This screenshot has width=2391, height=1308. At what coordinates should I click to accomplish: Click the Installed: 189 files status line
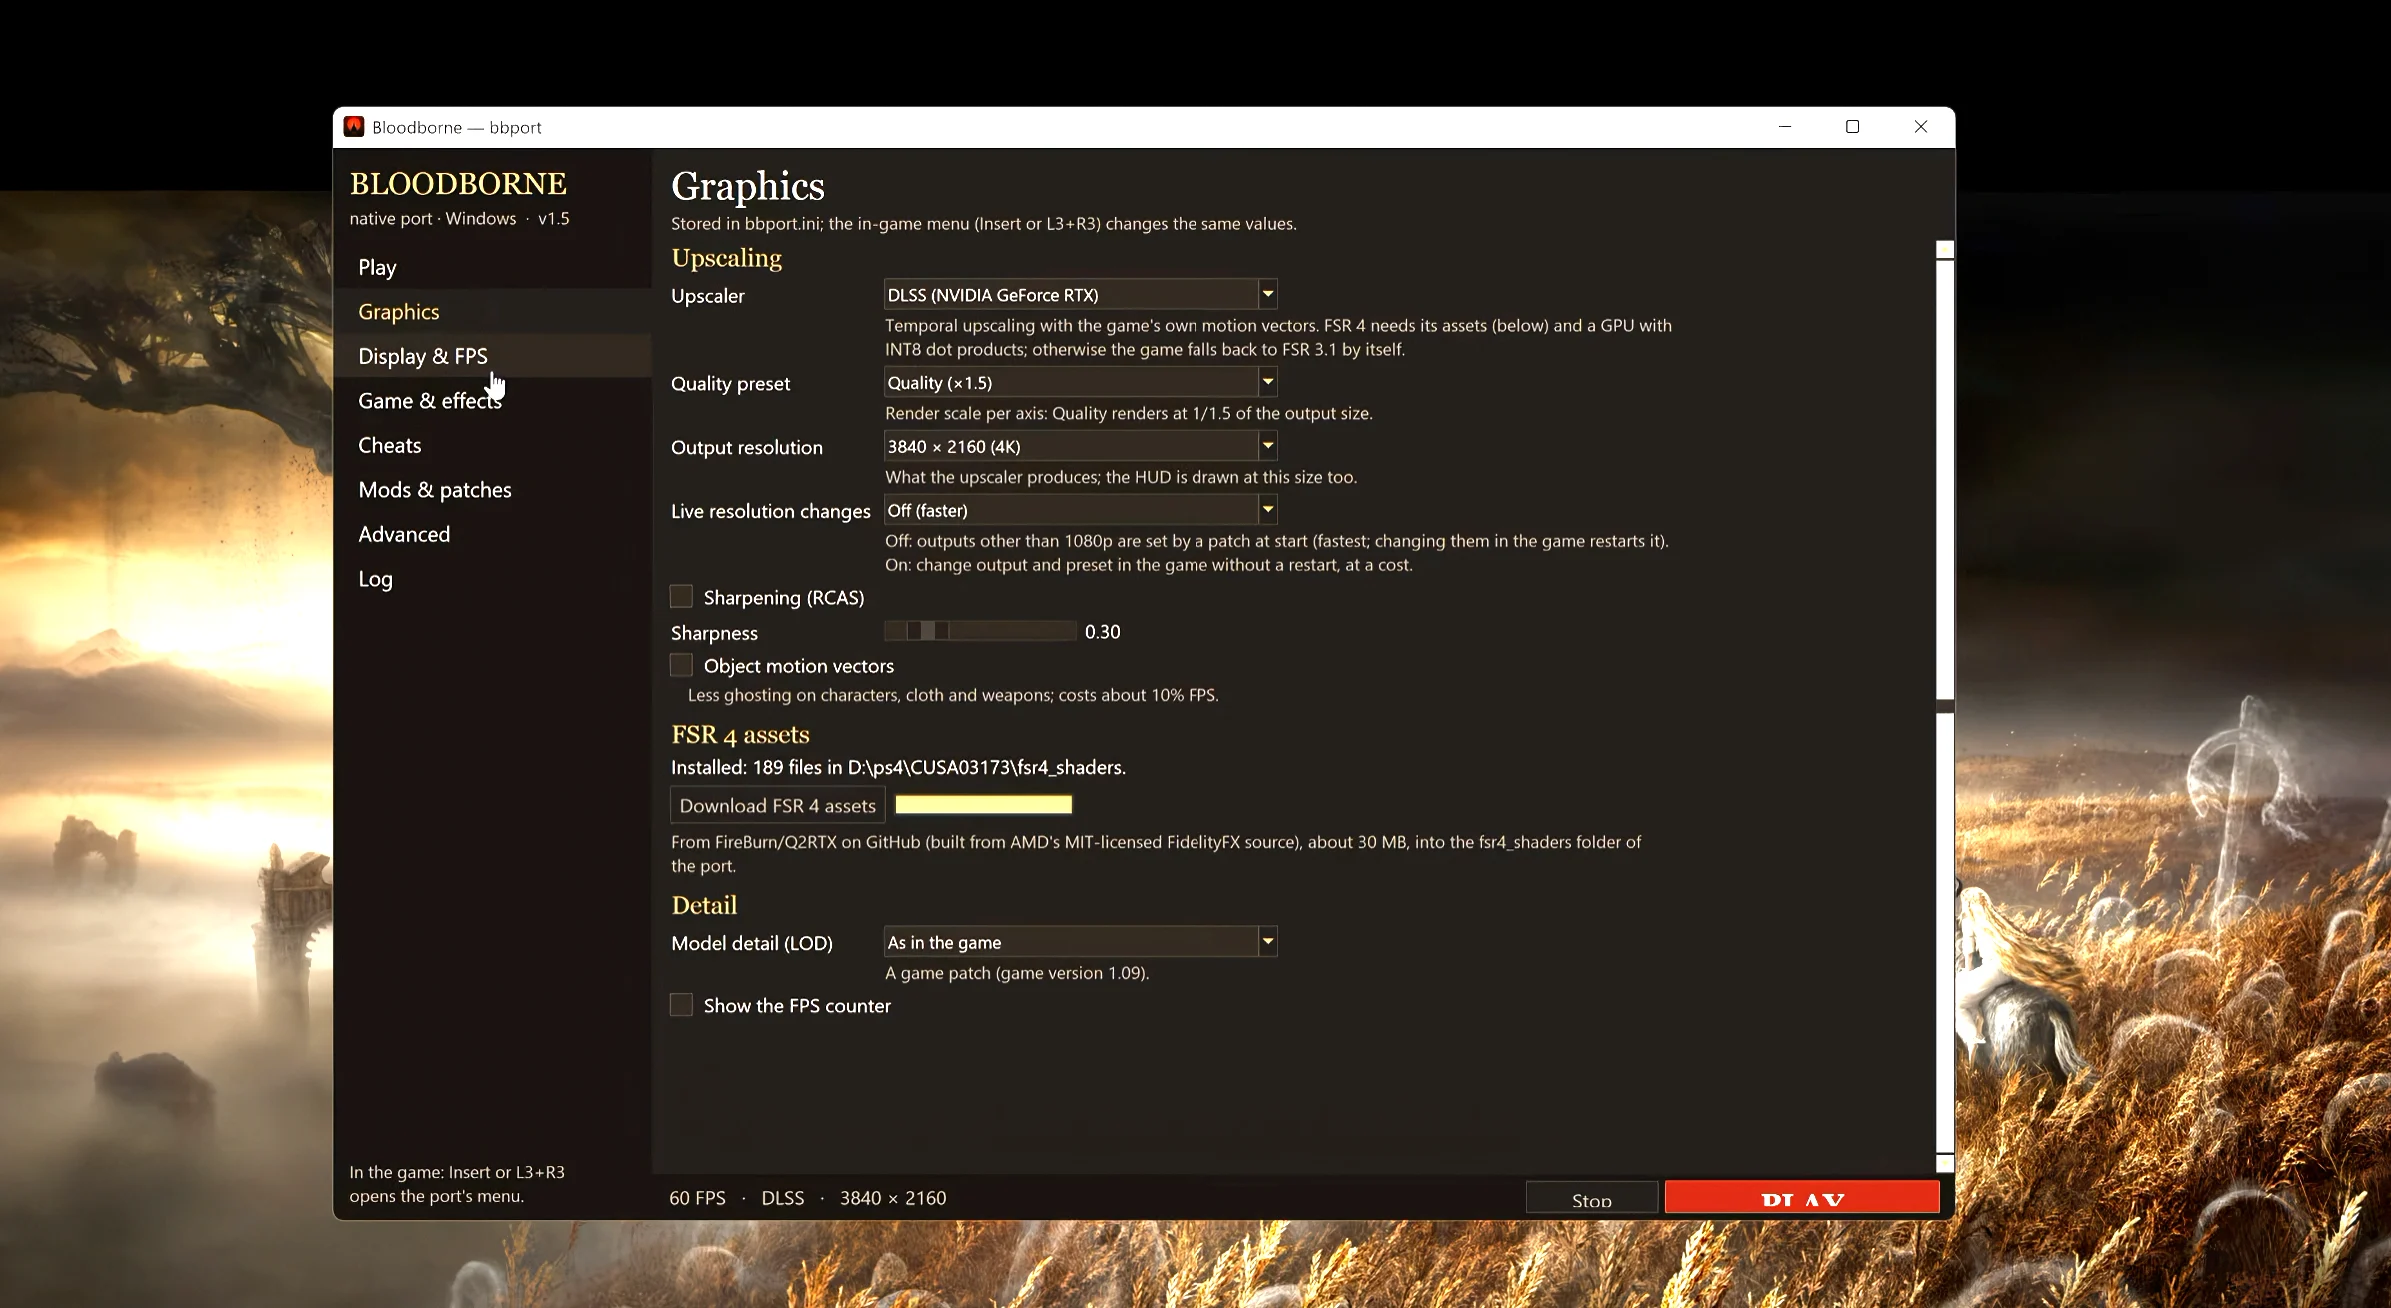click(898, 768)
